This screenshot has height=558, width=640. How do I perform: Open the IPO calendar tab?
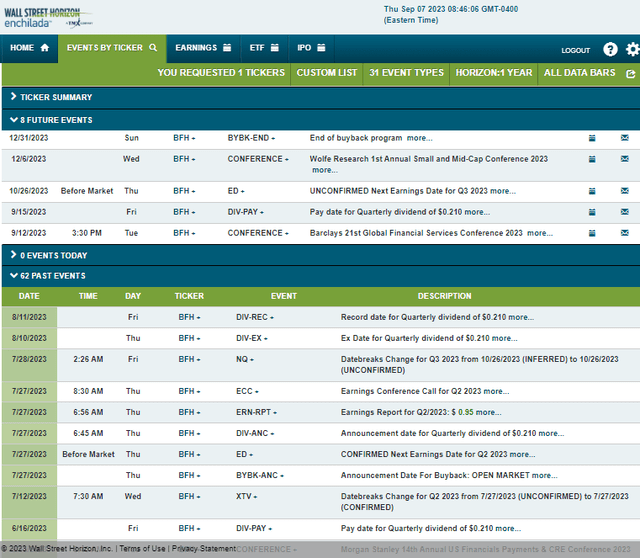(x=311, y=48)
